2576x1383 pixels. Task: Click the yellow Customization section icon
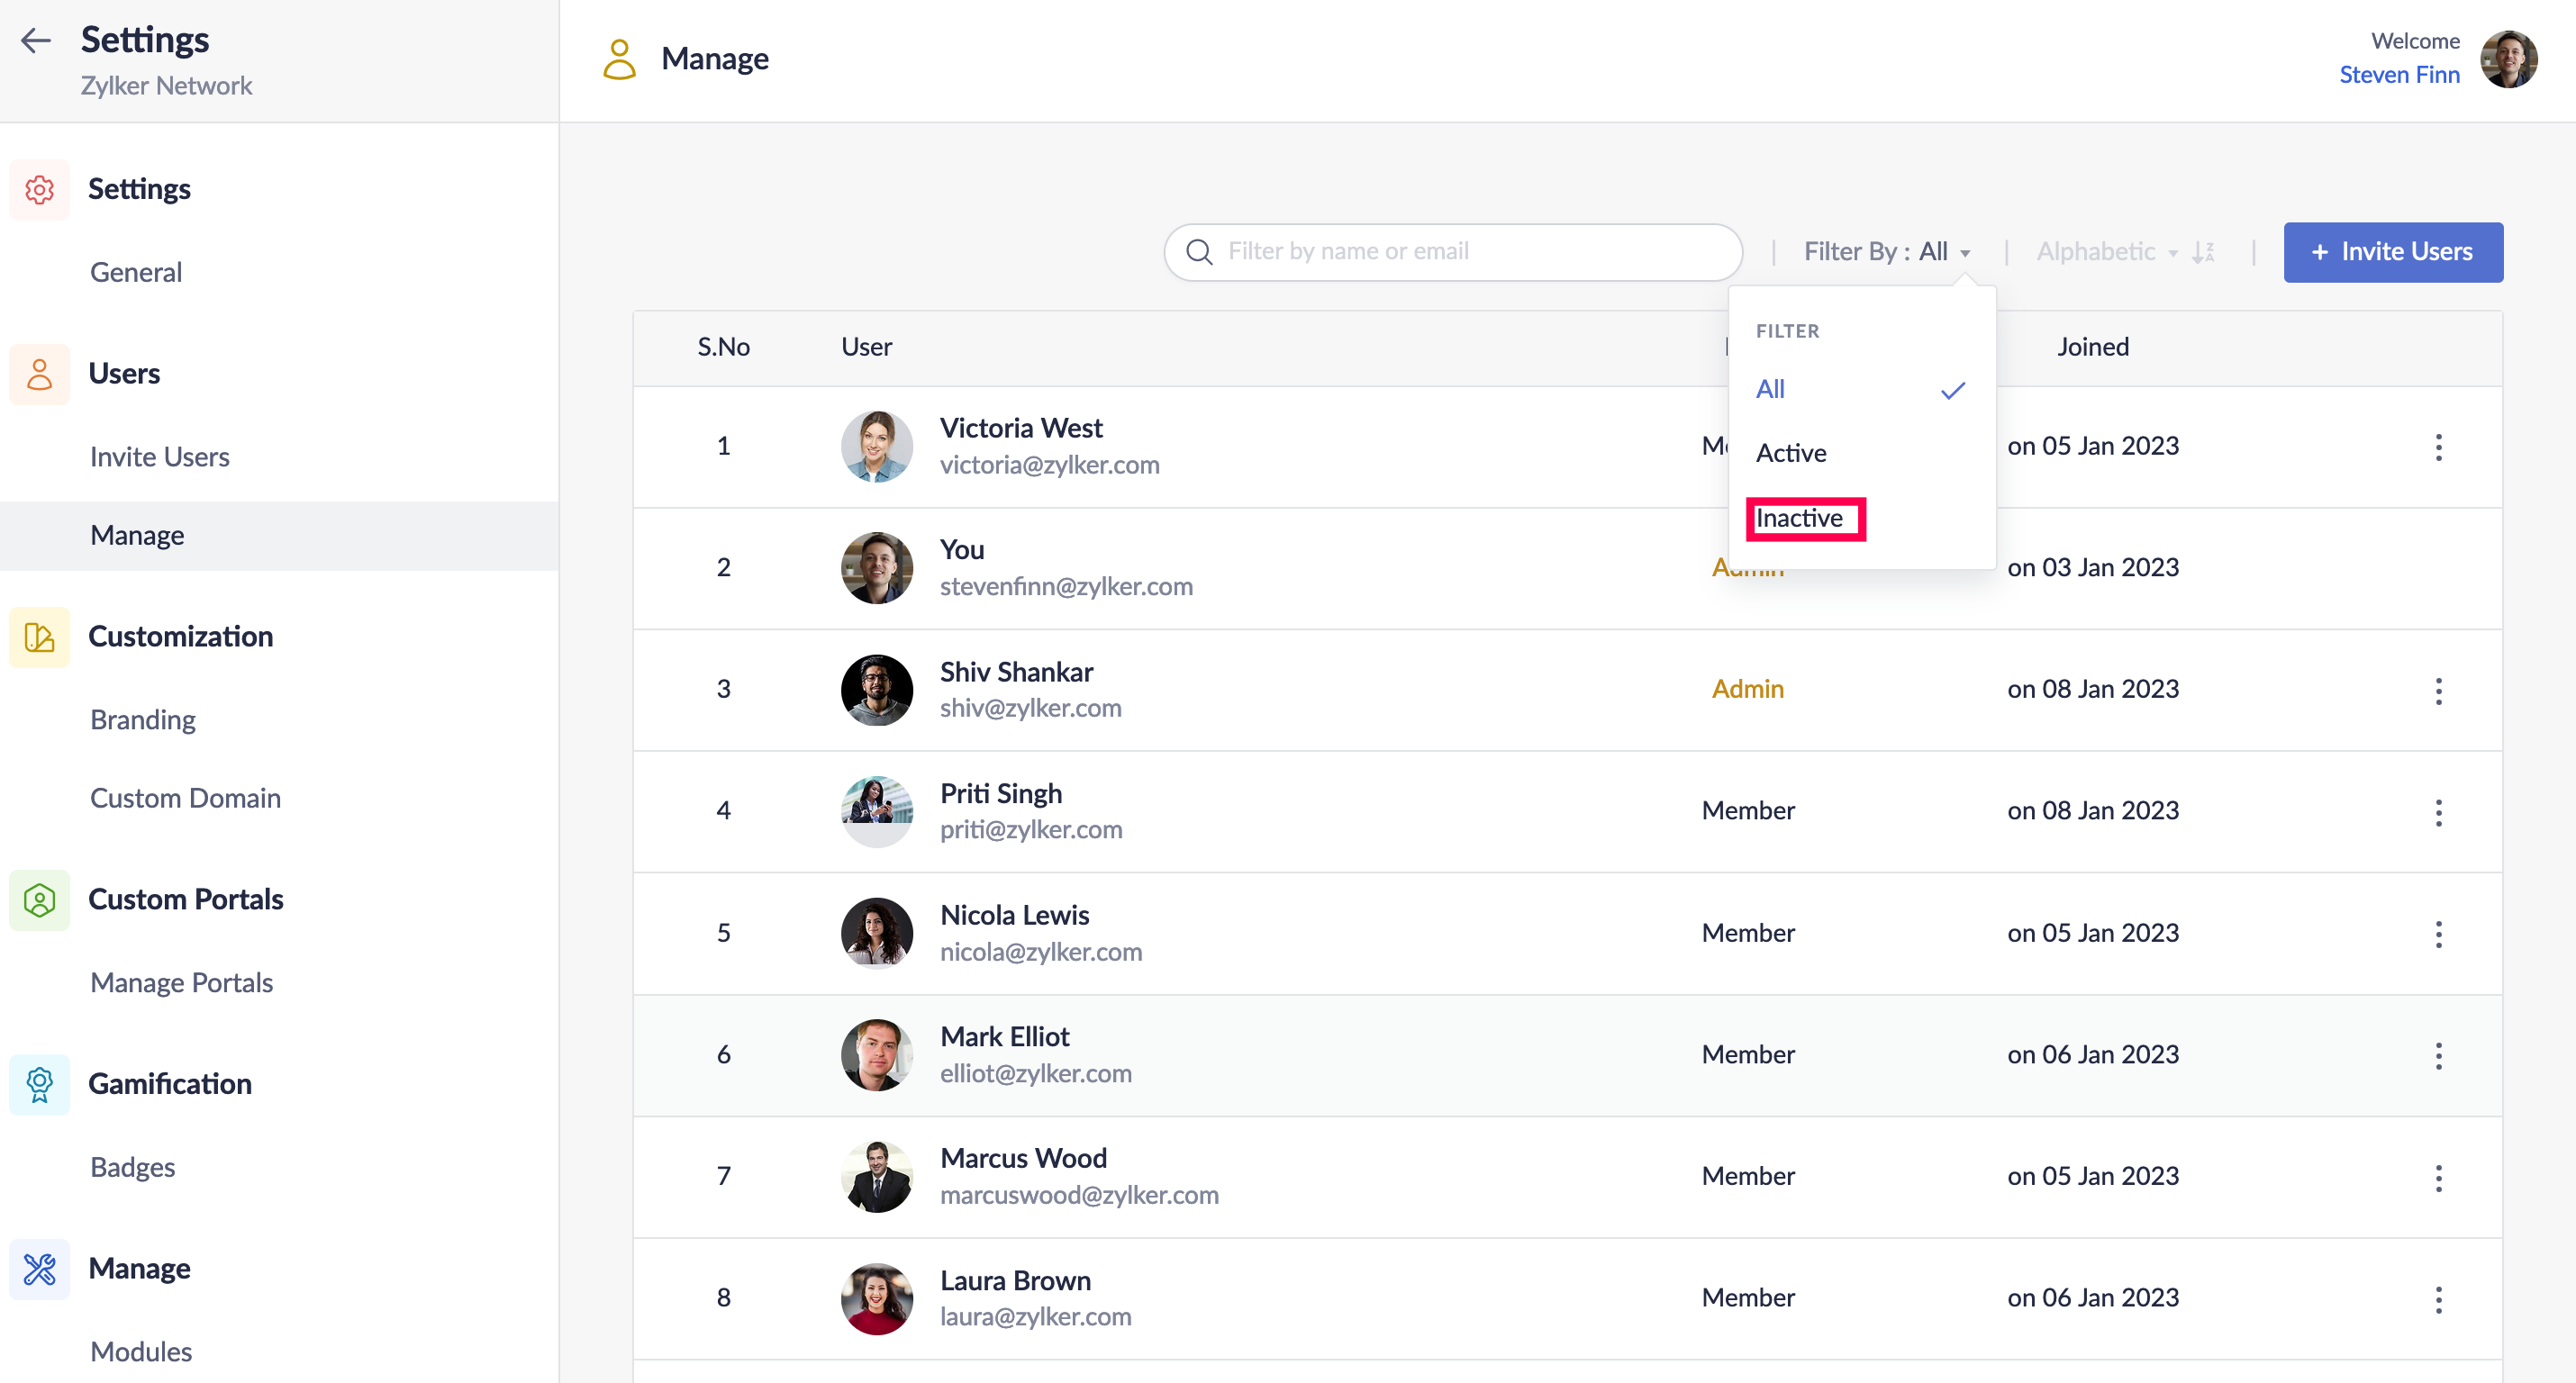(39, 637)
